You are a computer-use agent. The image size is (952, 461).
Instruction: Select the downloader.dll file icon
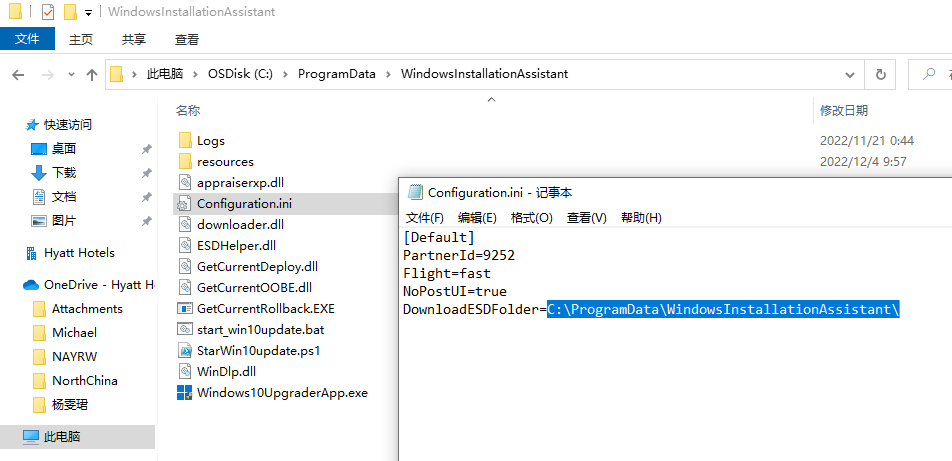point(185,224)
